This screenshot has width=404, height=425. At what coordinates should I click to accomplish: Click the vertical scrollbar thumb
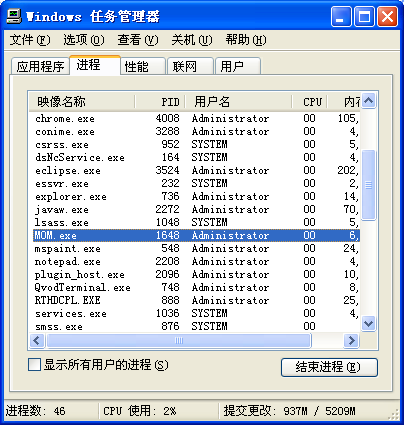click(369, 185)
